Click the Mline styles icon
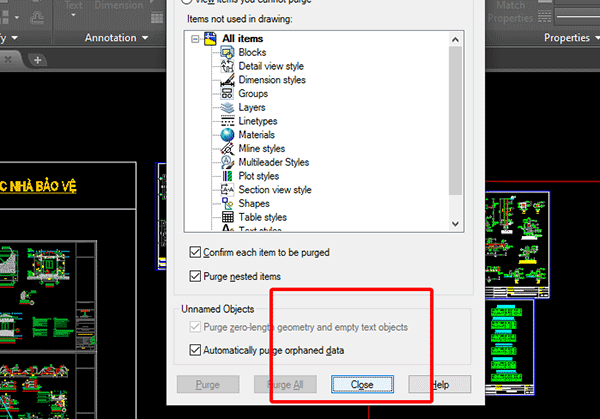Screen dimensions: 600x419 (x=227, y=149)
